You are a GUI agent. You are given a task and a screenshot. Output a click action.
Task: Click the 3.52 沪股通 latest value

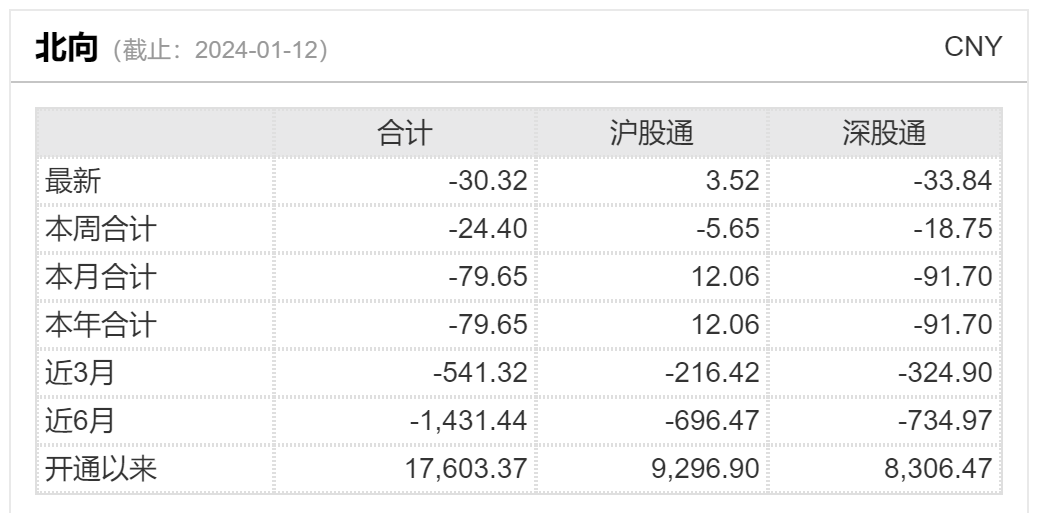tap(733, 181)
